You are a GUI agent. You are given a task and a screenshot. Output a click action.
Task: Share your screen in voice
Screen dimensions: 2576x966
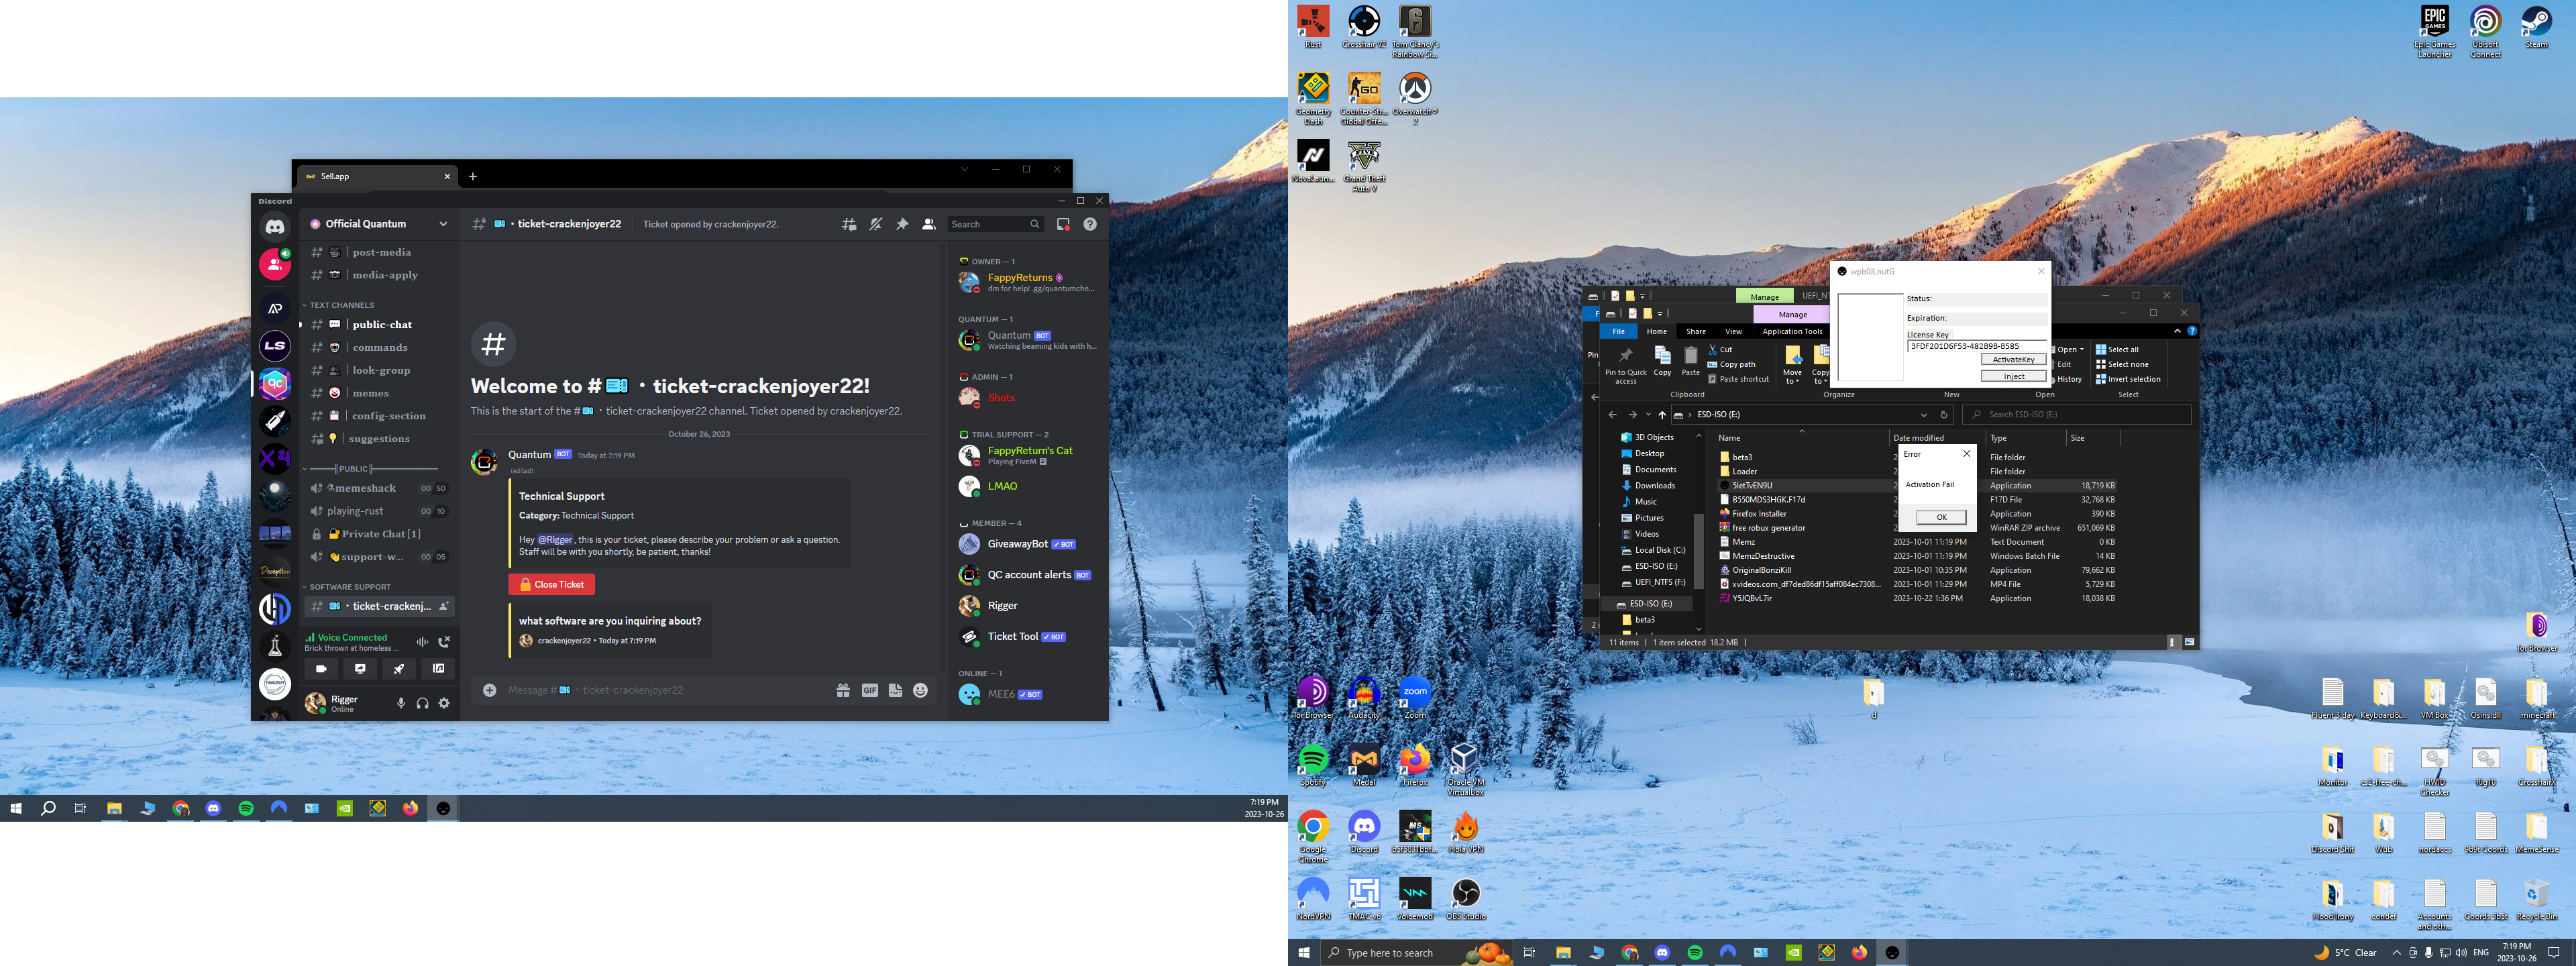point(360,669)
